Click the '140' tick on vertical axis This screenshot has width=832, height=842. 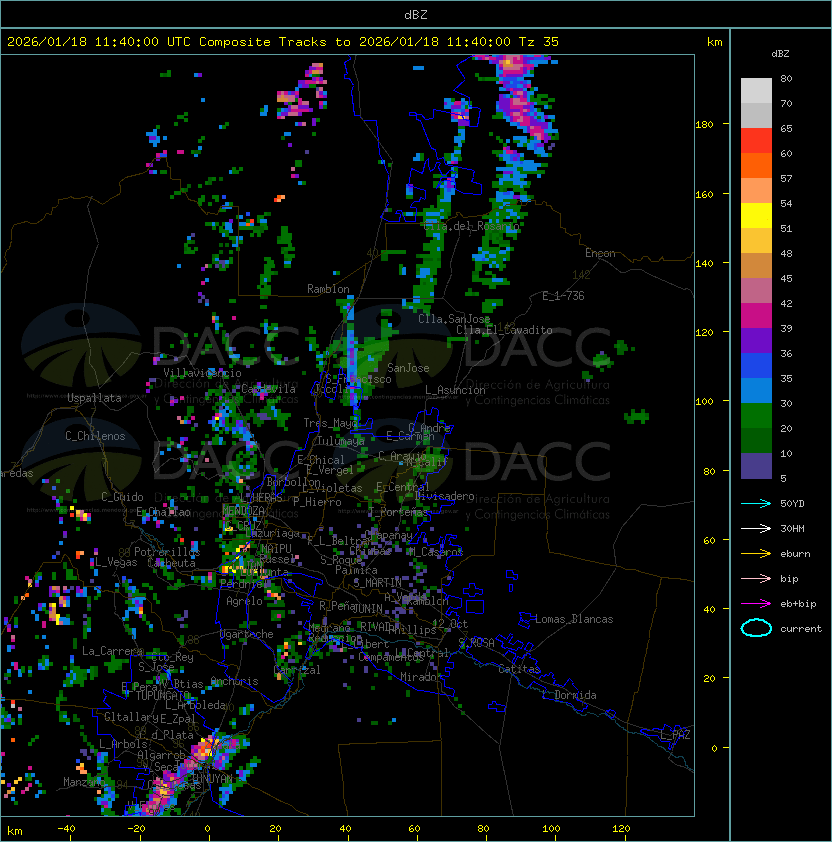click(x=704, y=263)
